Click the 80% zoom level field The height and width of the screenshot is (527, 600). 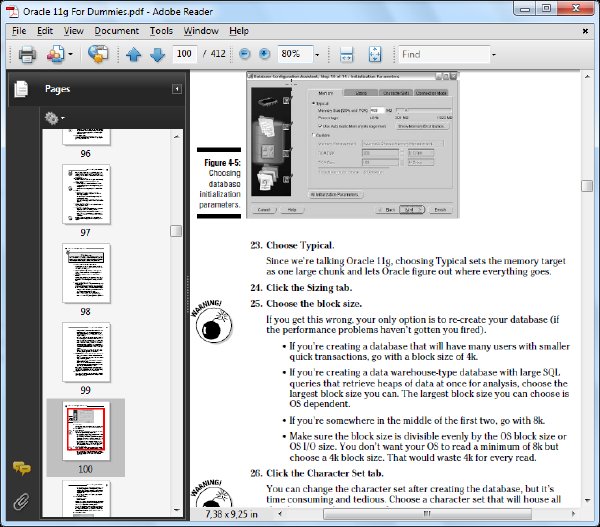click(x=295, y=54)
